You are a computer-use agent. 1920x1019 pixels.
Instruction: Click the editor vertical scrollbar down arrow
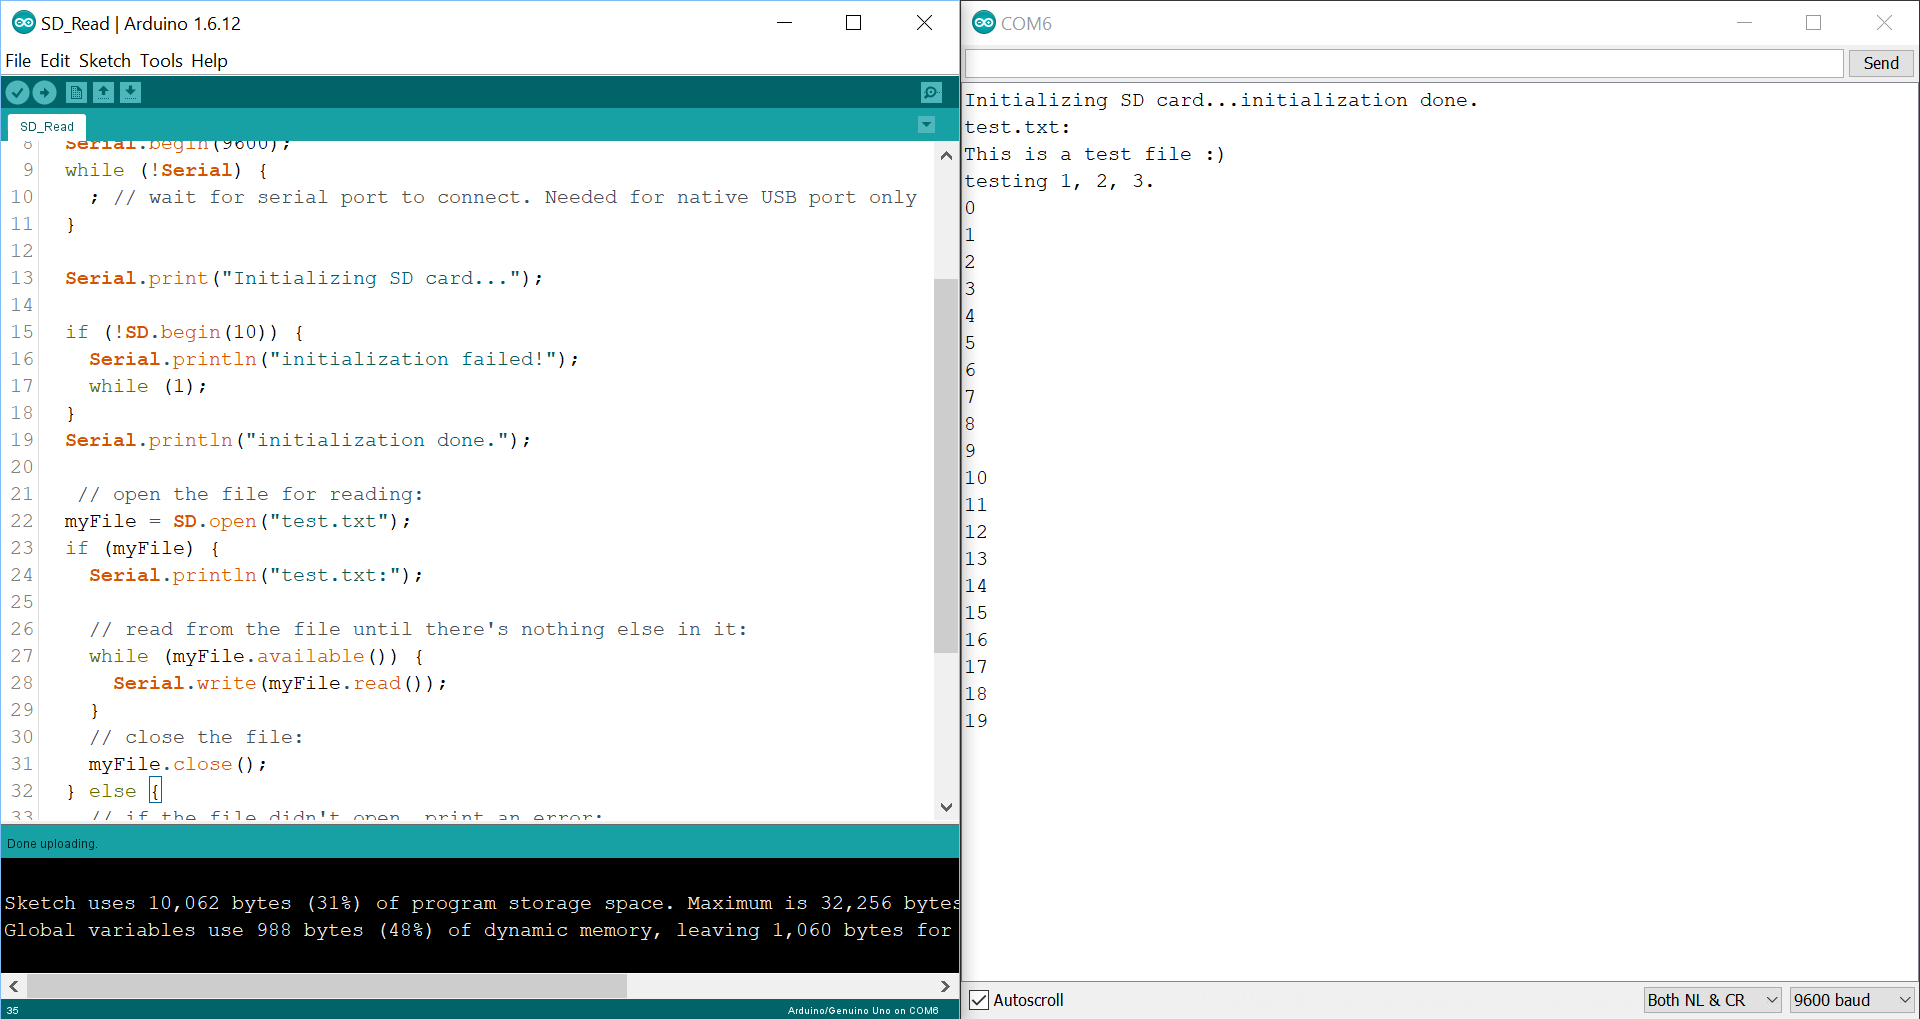pyautogui.click(x=945, y=807)
